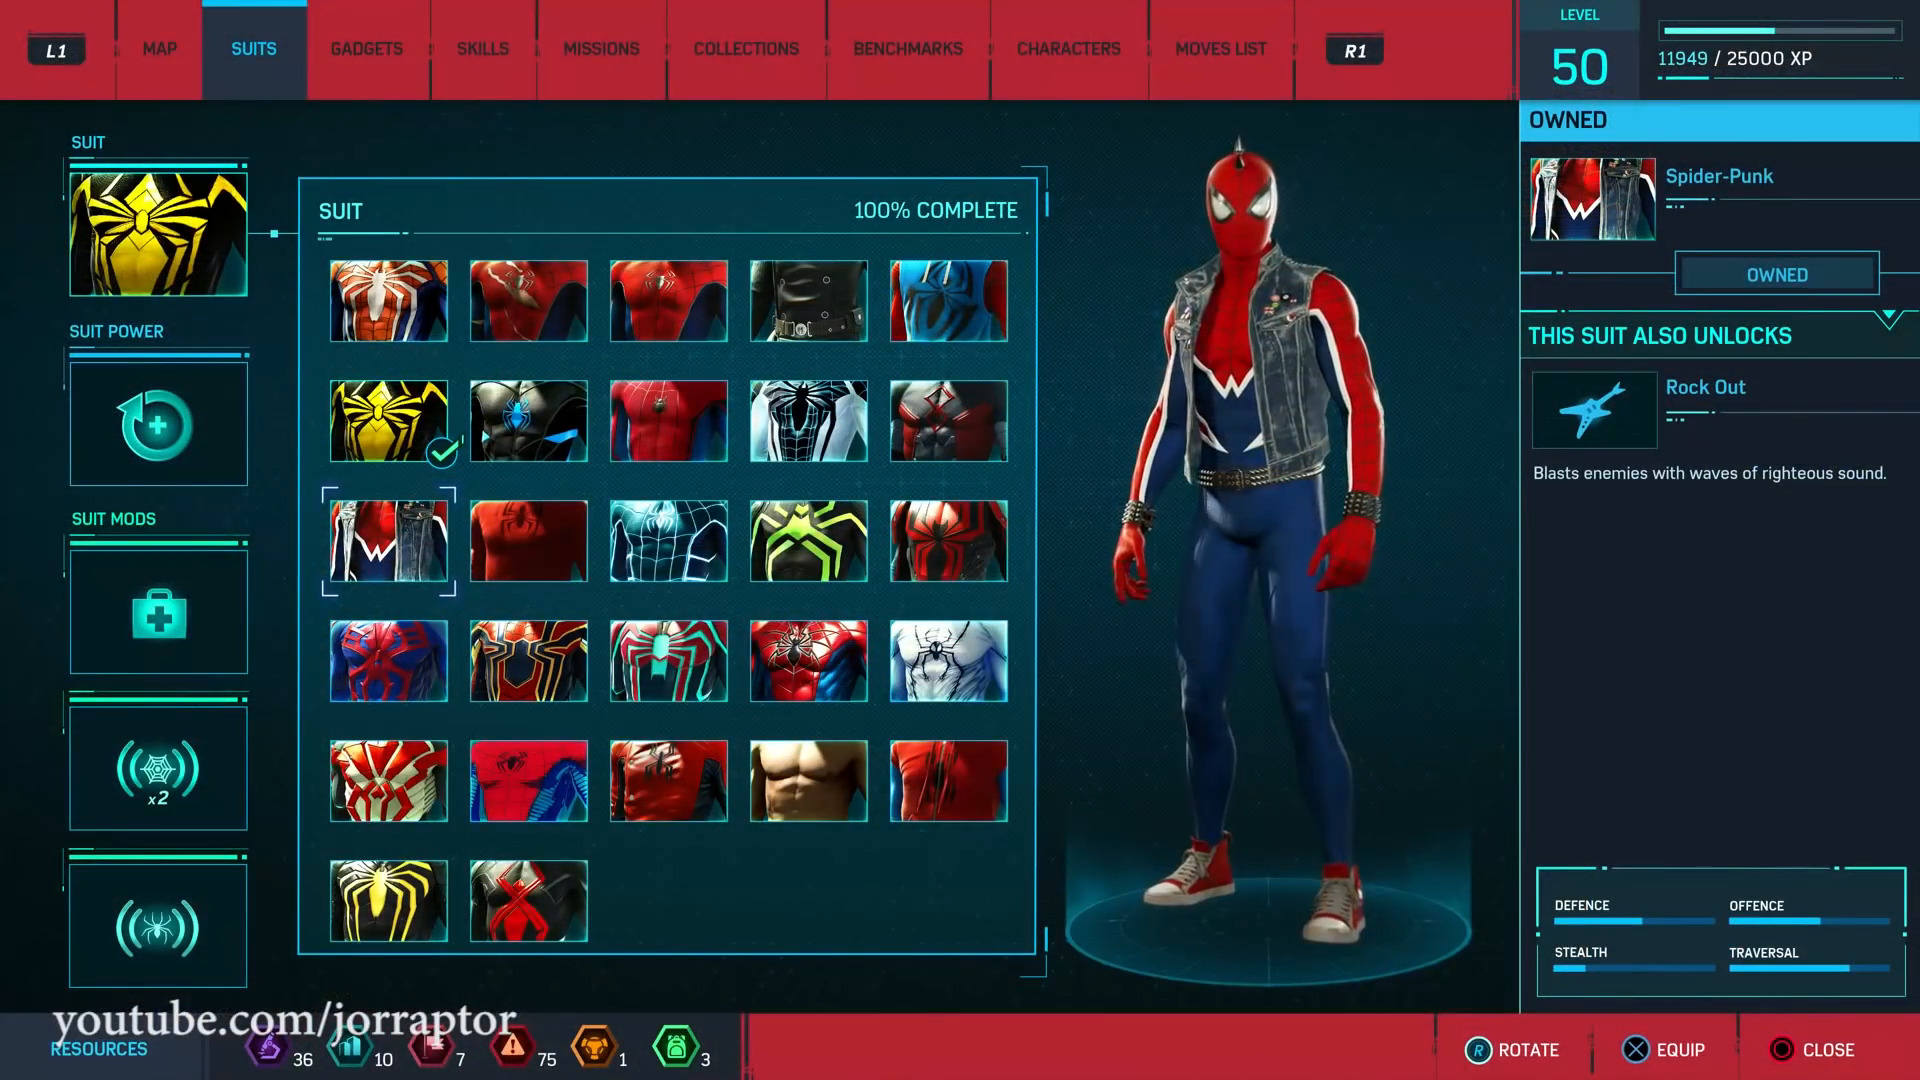The image size is (1920, 1080).
Task: Click the R1 shoulder button indicator
Action: tap(1355, 50)
